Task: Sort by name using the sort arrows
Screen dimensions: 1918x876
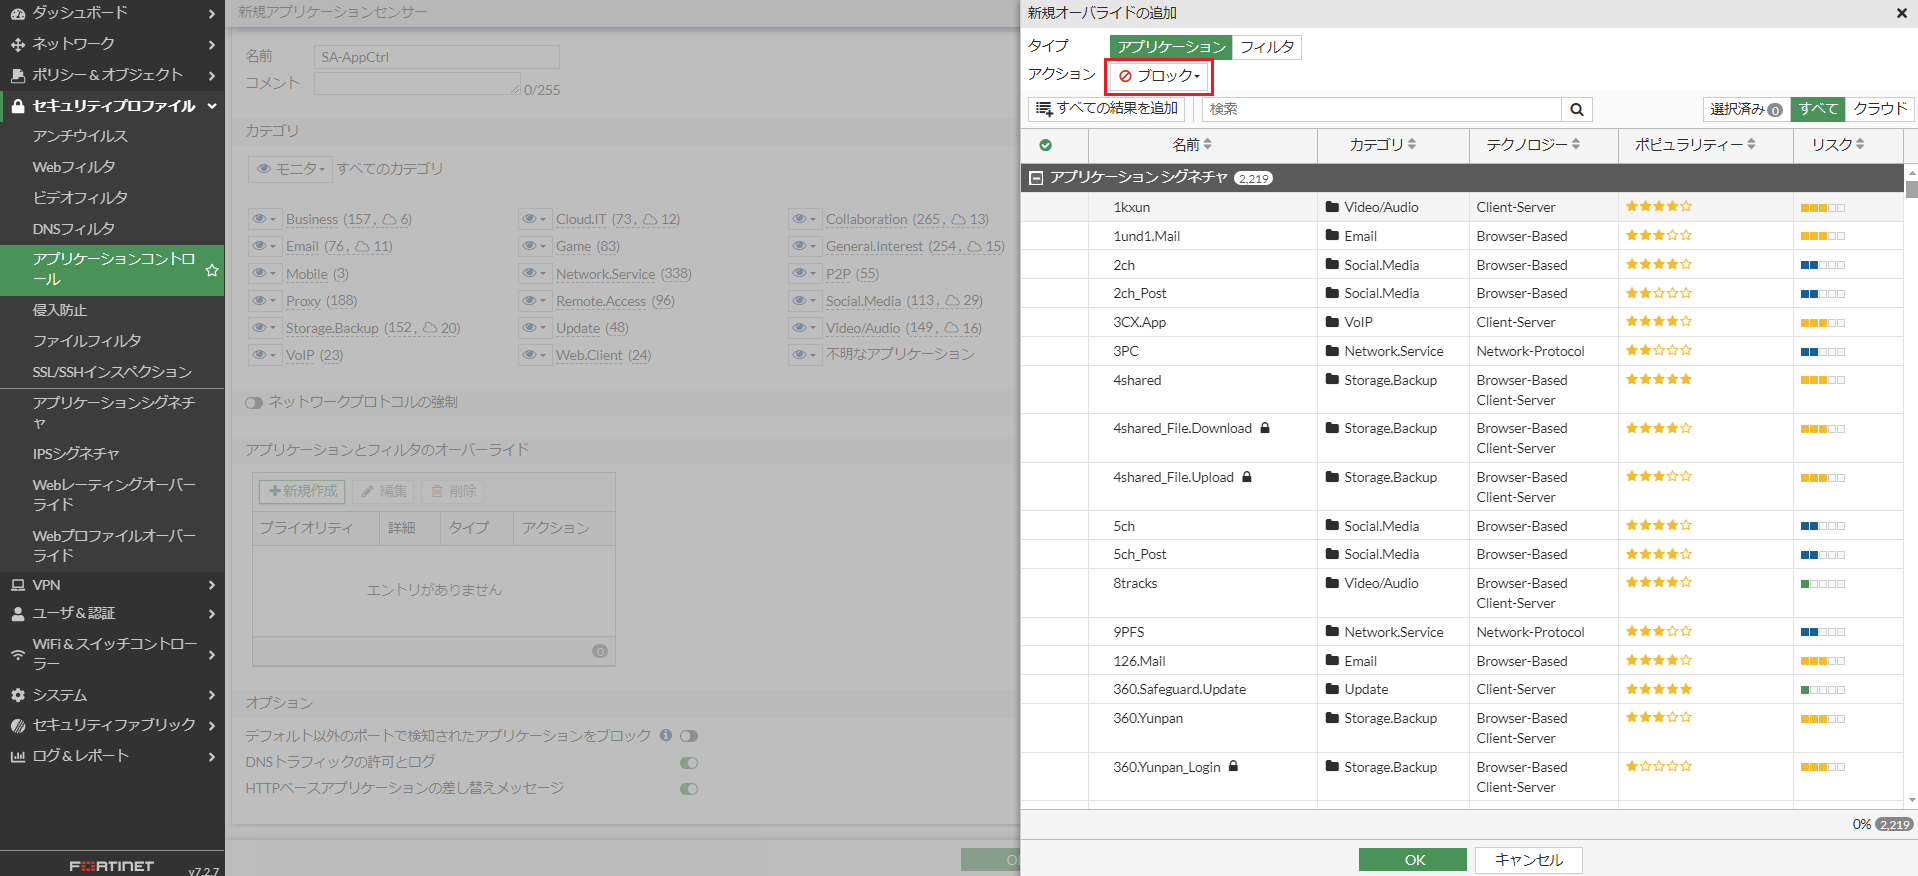Action: (x=1208, y=145)
